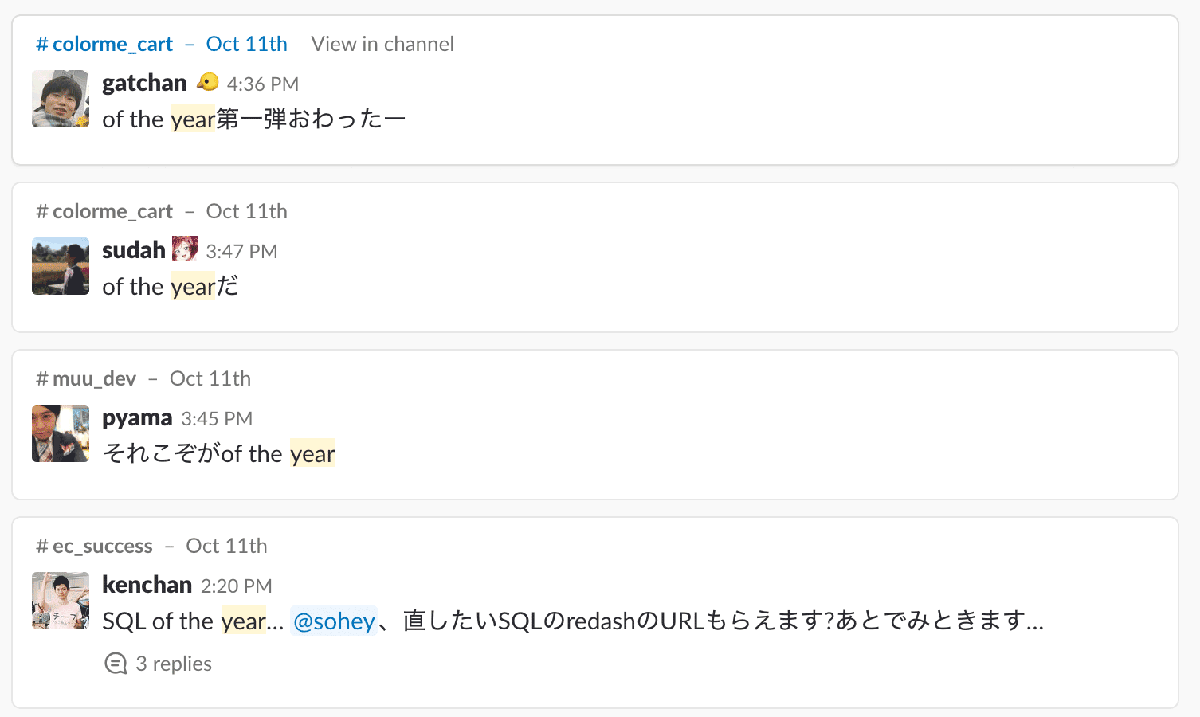Click gatchan's chick status emoji icon
1200x717 pixels.
208,82
